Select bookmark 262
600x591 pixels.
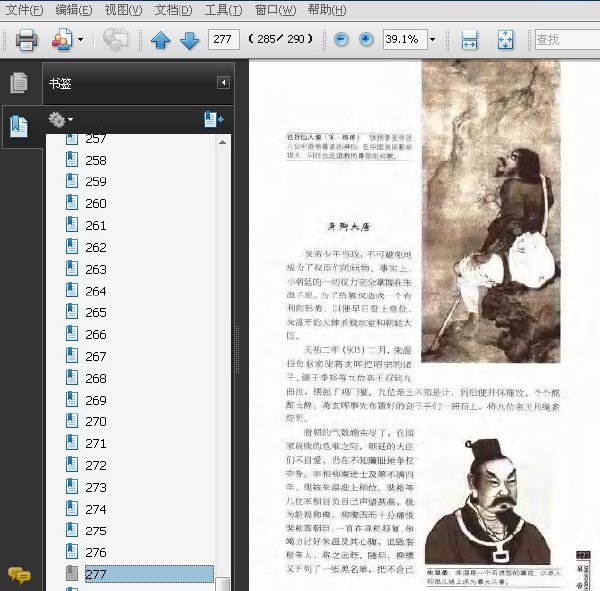coord(96,247)
